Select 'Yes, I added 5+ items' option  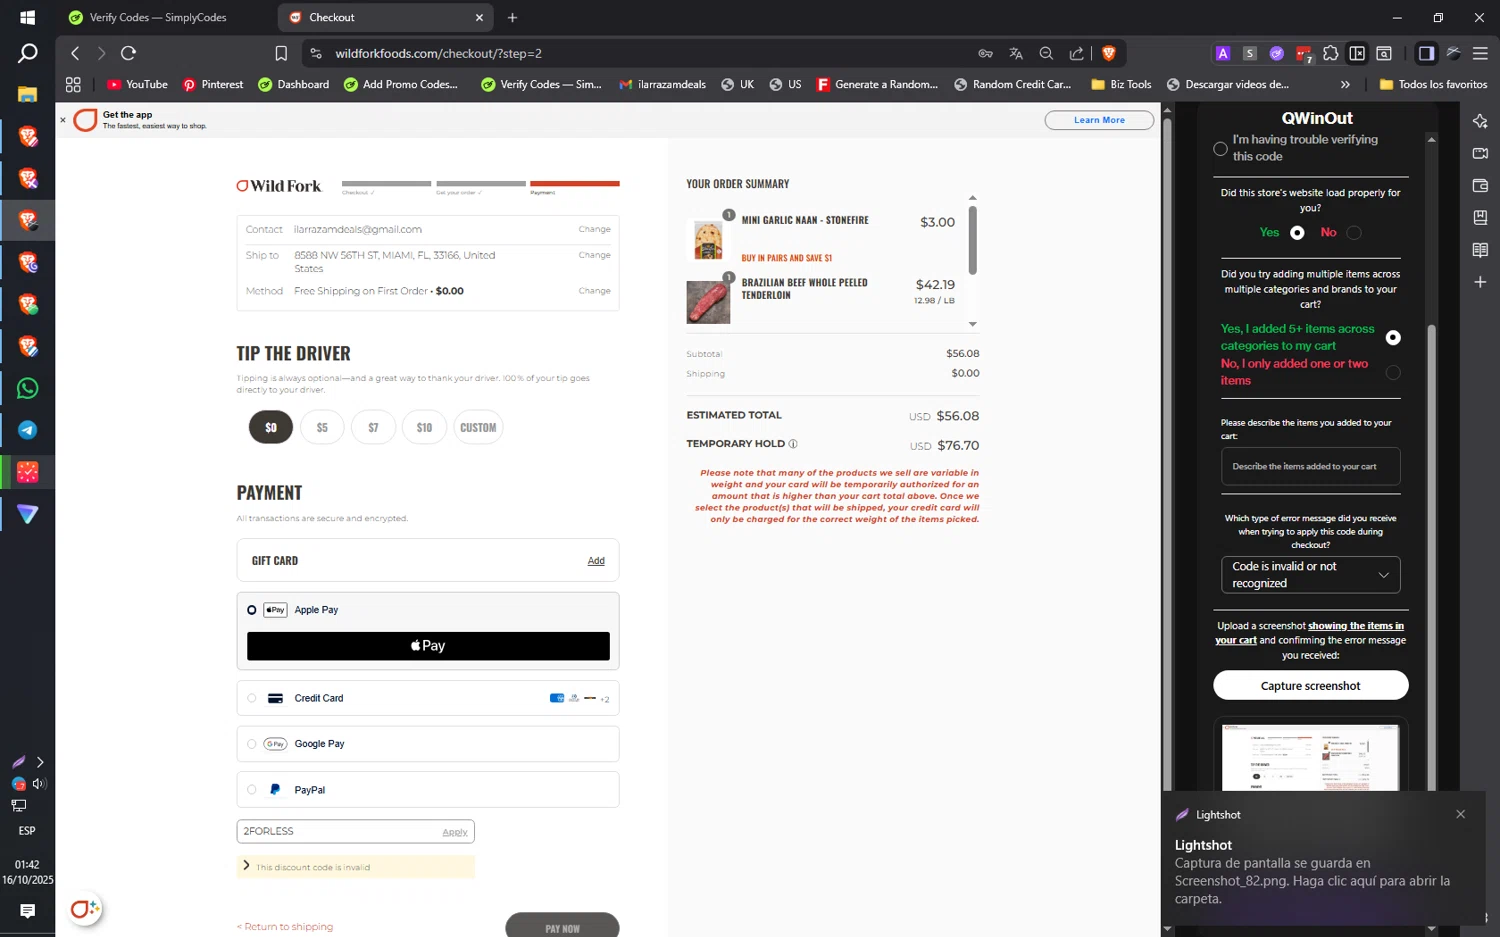(1393, 338)
